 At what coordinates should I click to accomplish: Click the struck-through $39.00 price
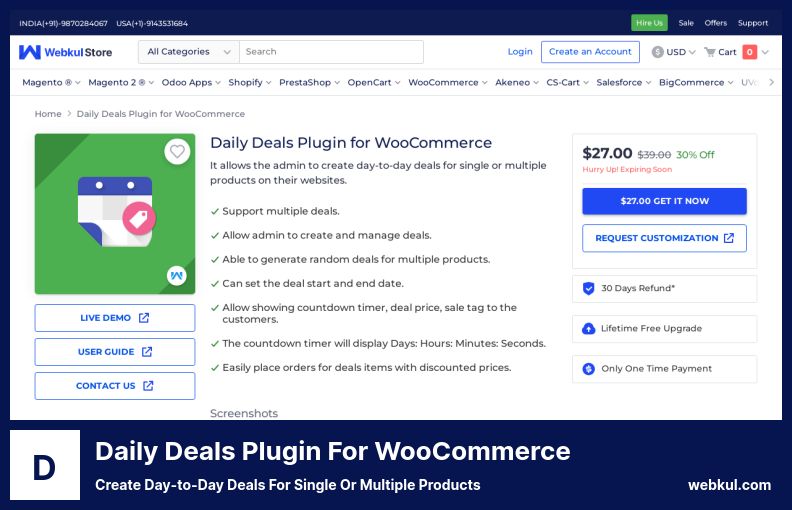[x=654, y=155]
